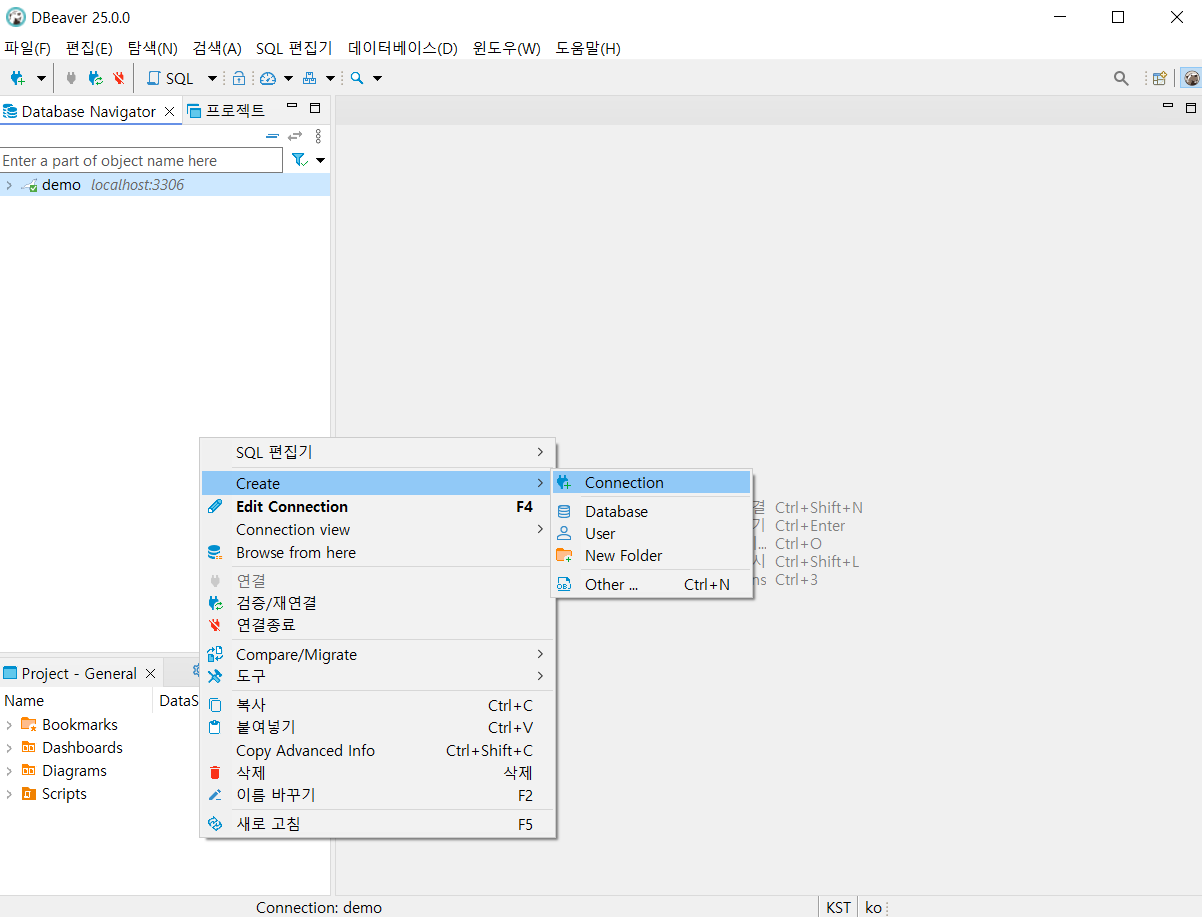Select 검증/재연결 in context menu
Screen dimensions: 1202x917
(x=378, y=603)
